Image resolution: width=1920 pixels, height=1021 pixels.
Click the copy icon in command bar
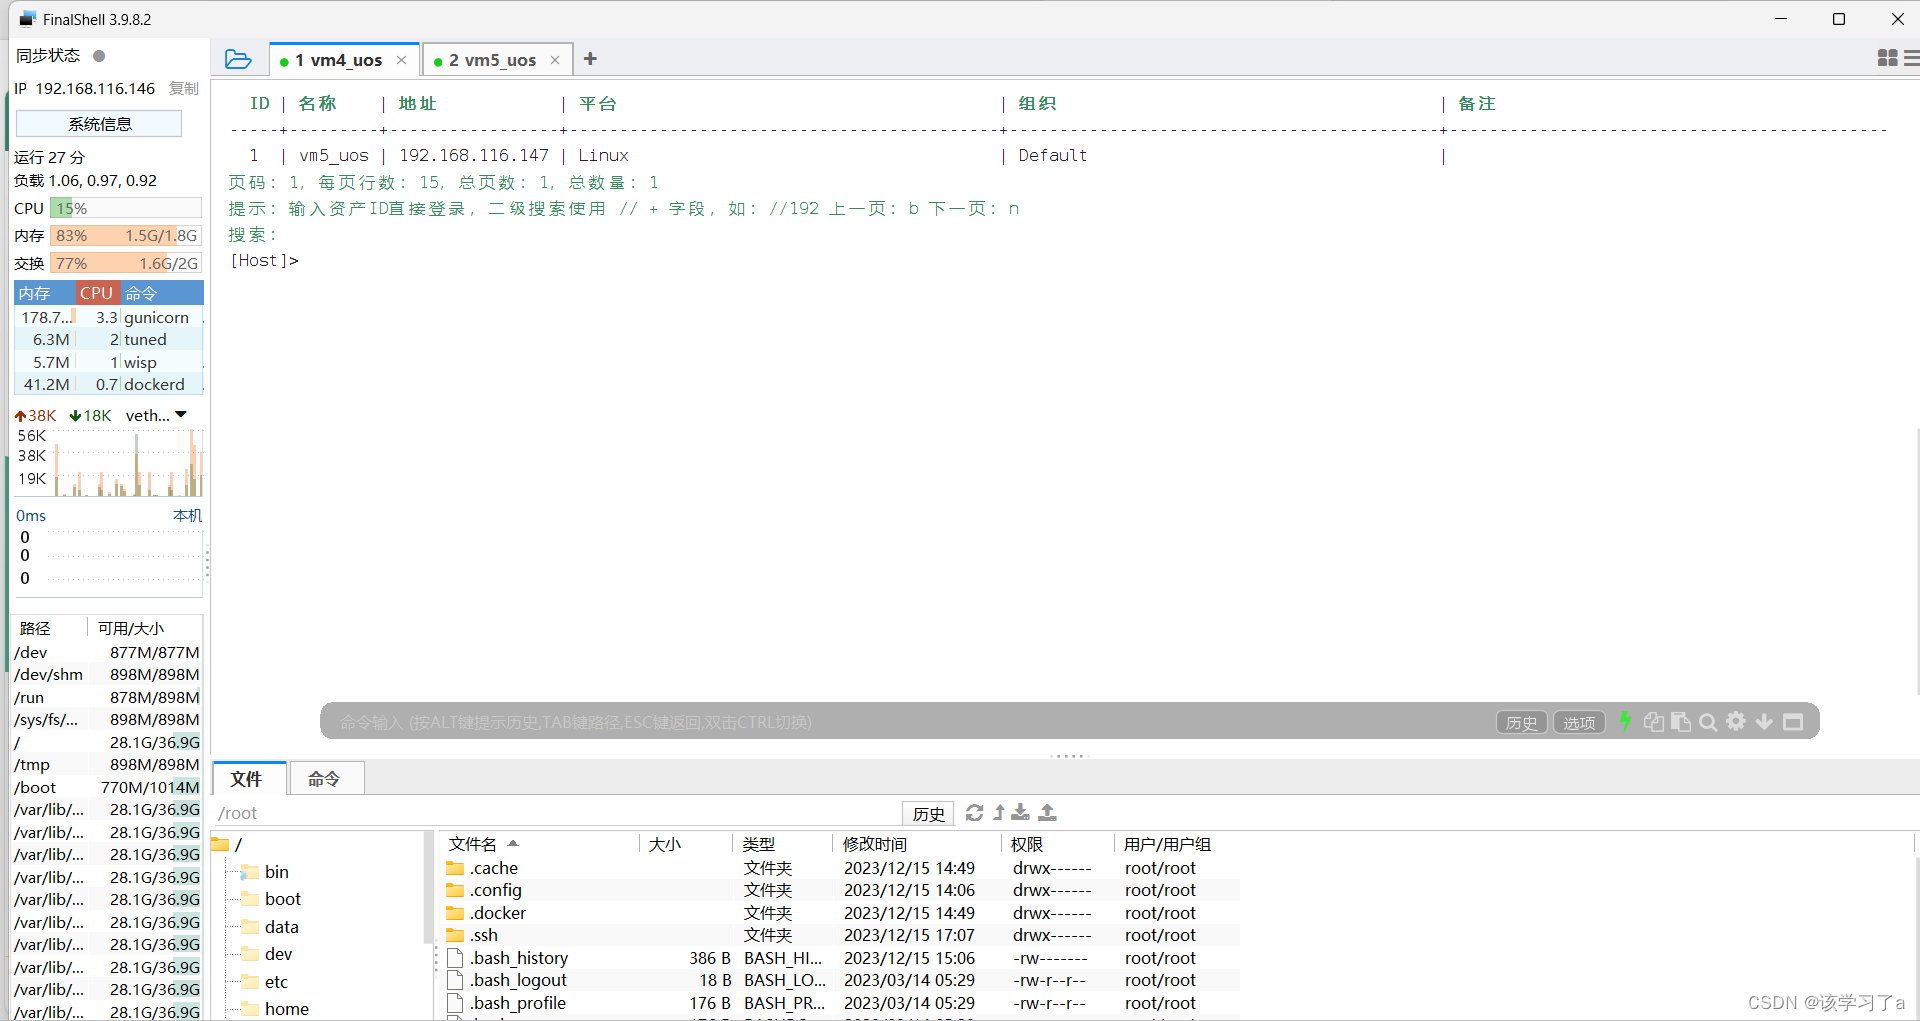[x=1654, y=721]
